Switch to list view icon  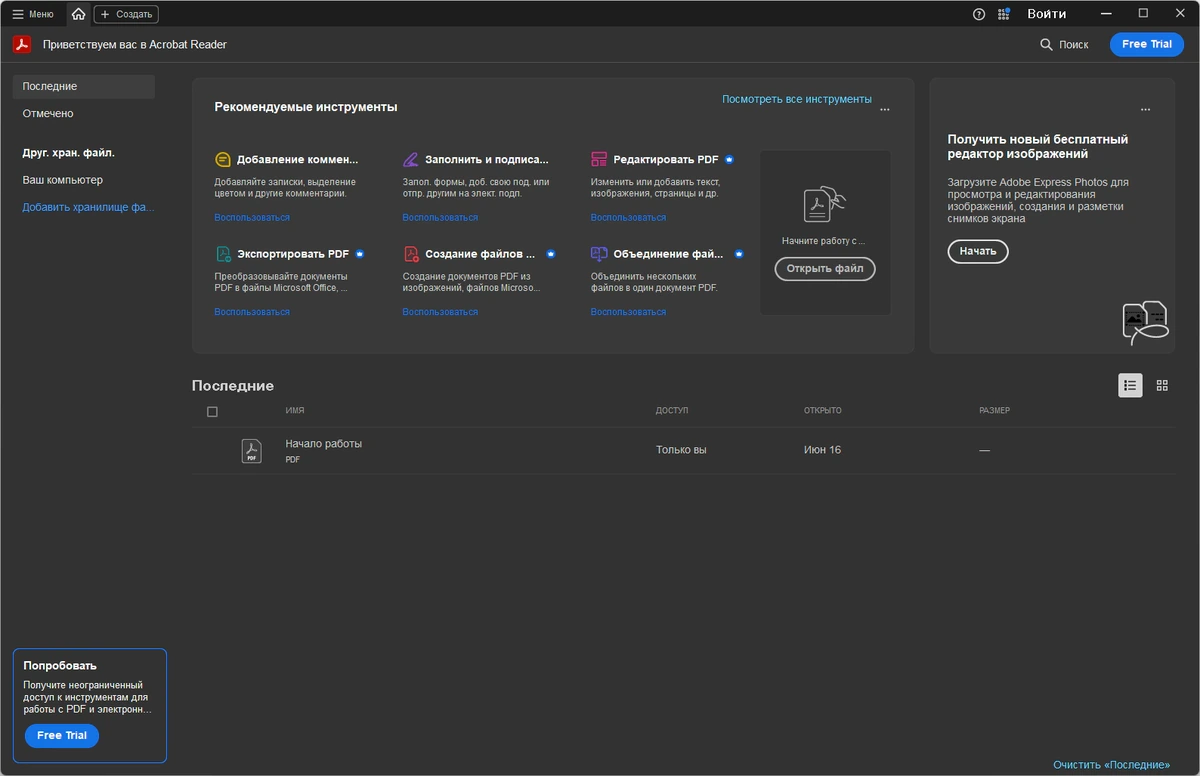click(x=1130, y=385)
